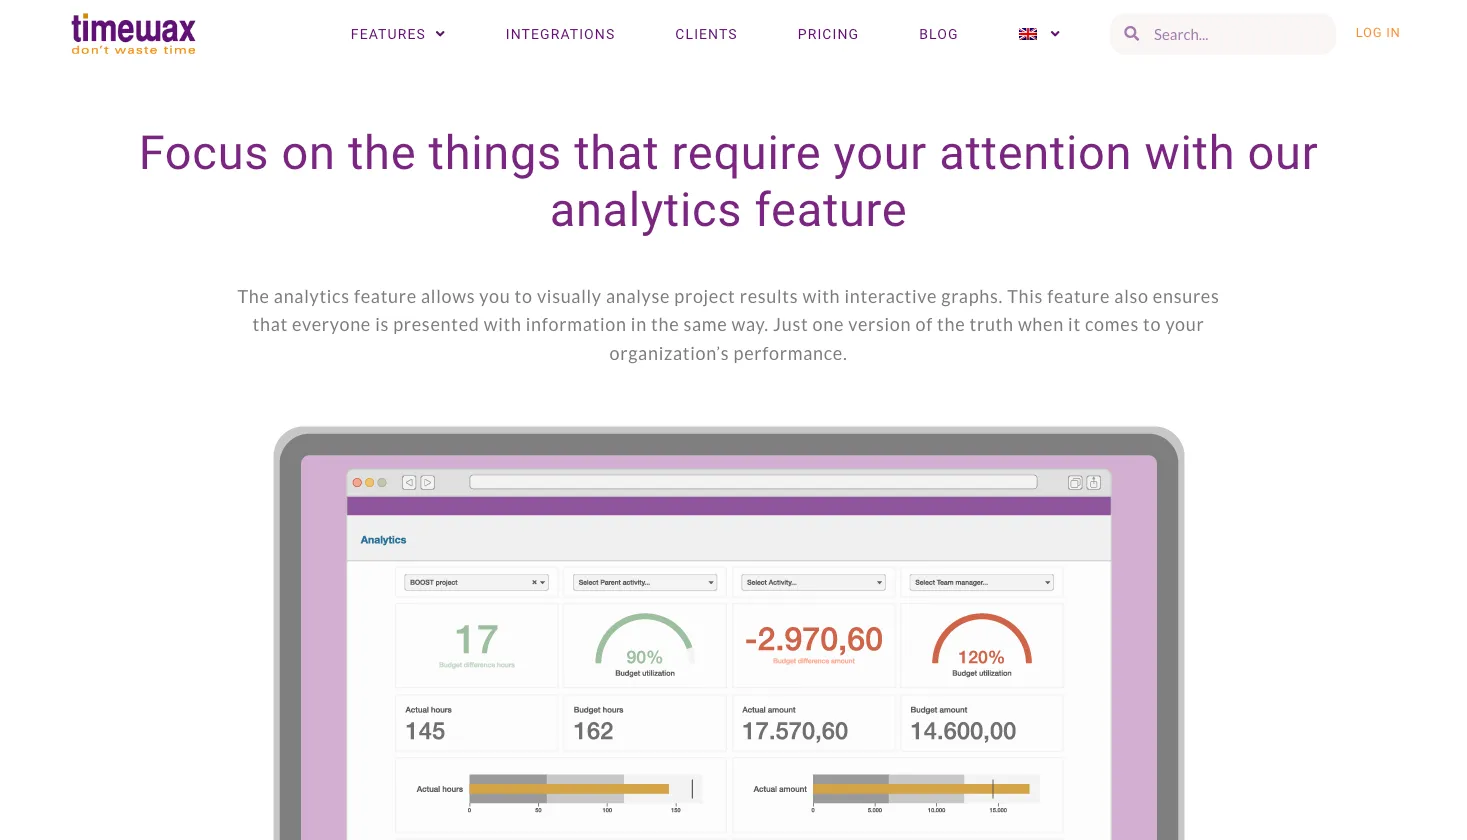Visit the Blog page
Viewport: 1467px width, 840px height.
[938, 34]
